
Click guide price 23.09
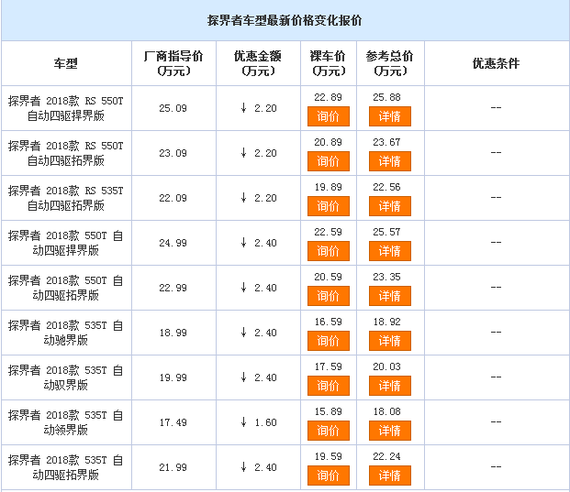[173, 153]
